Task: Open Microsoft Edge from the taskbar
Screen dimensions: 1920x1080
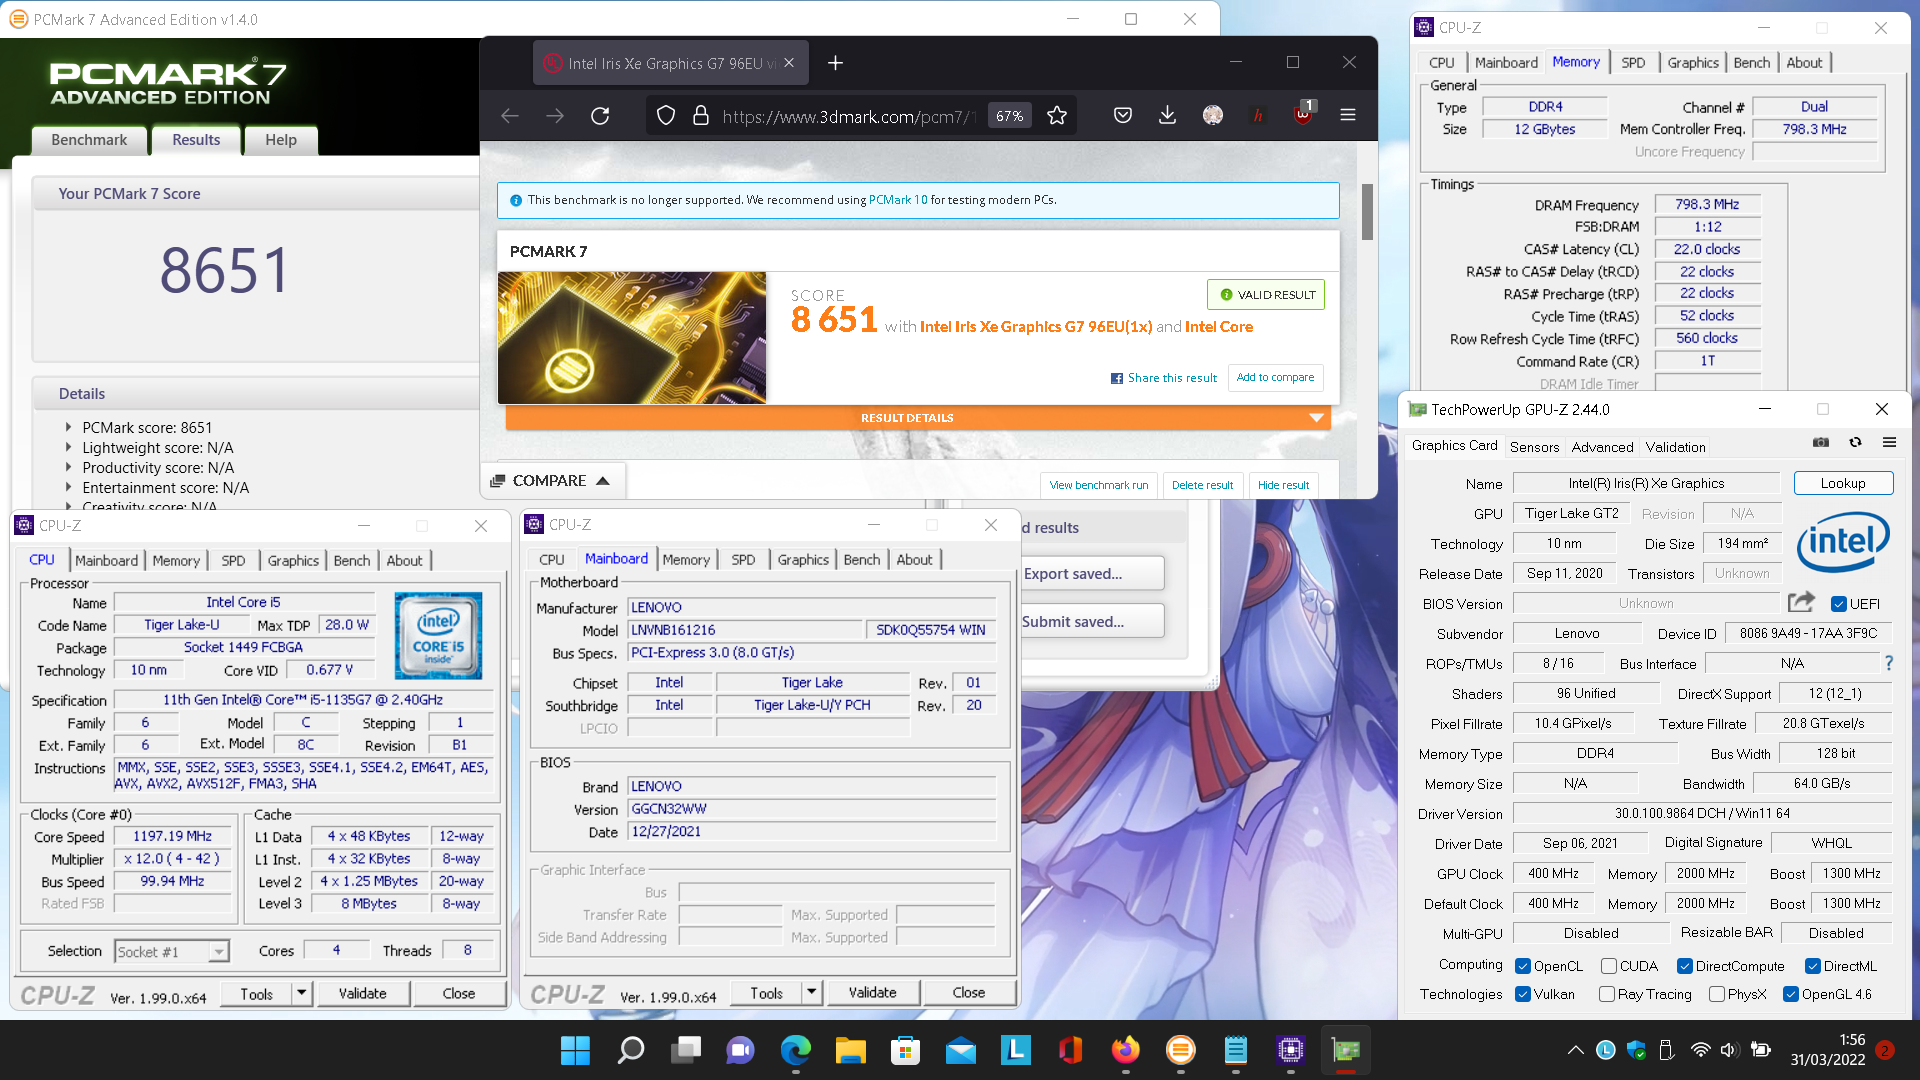Action: pos(796,1050)
